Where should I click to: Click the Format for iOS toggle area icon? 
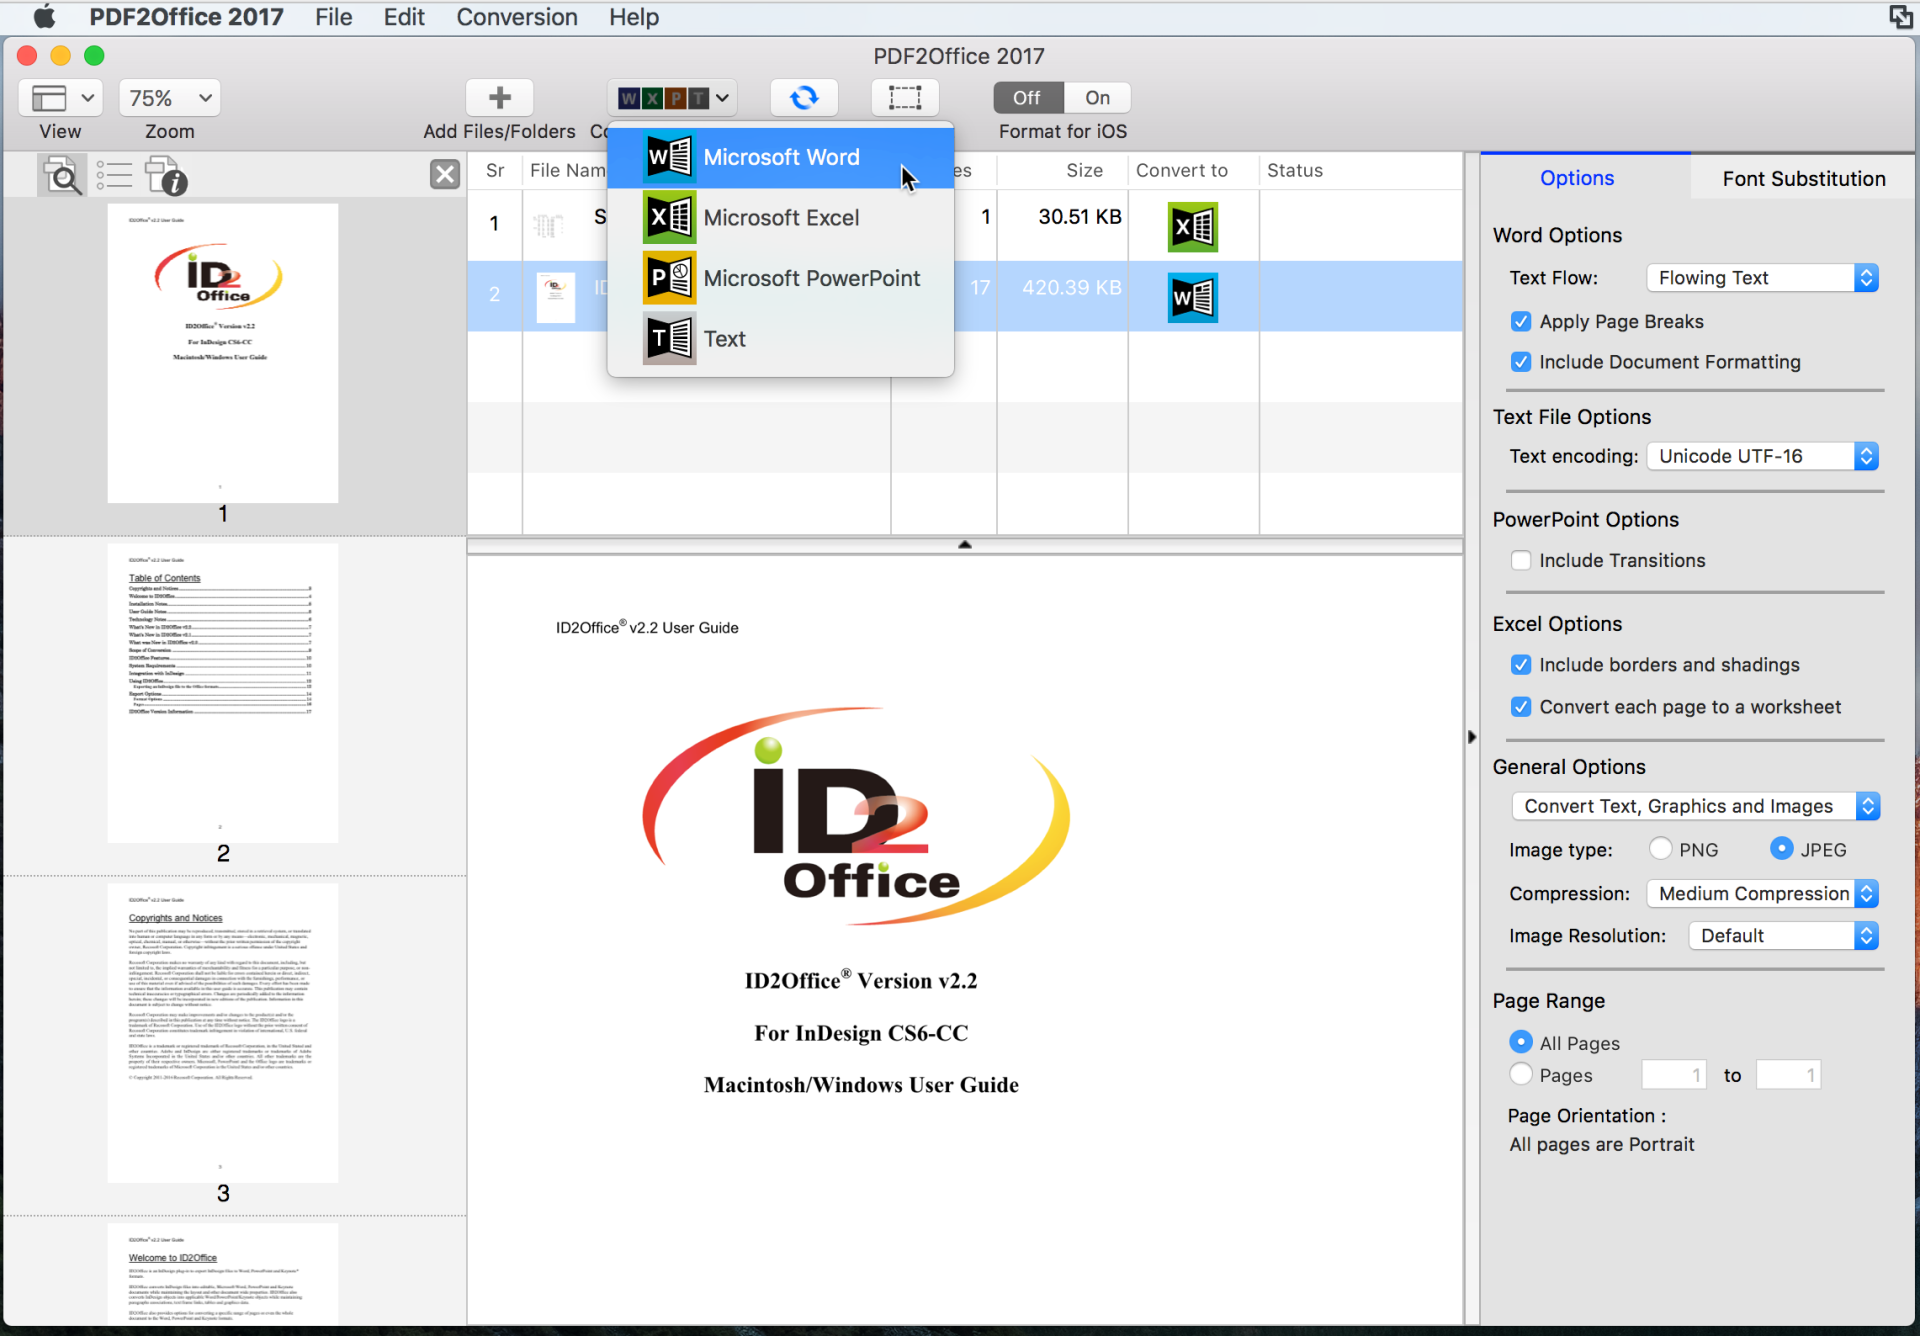point(1062,98)
